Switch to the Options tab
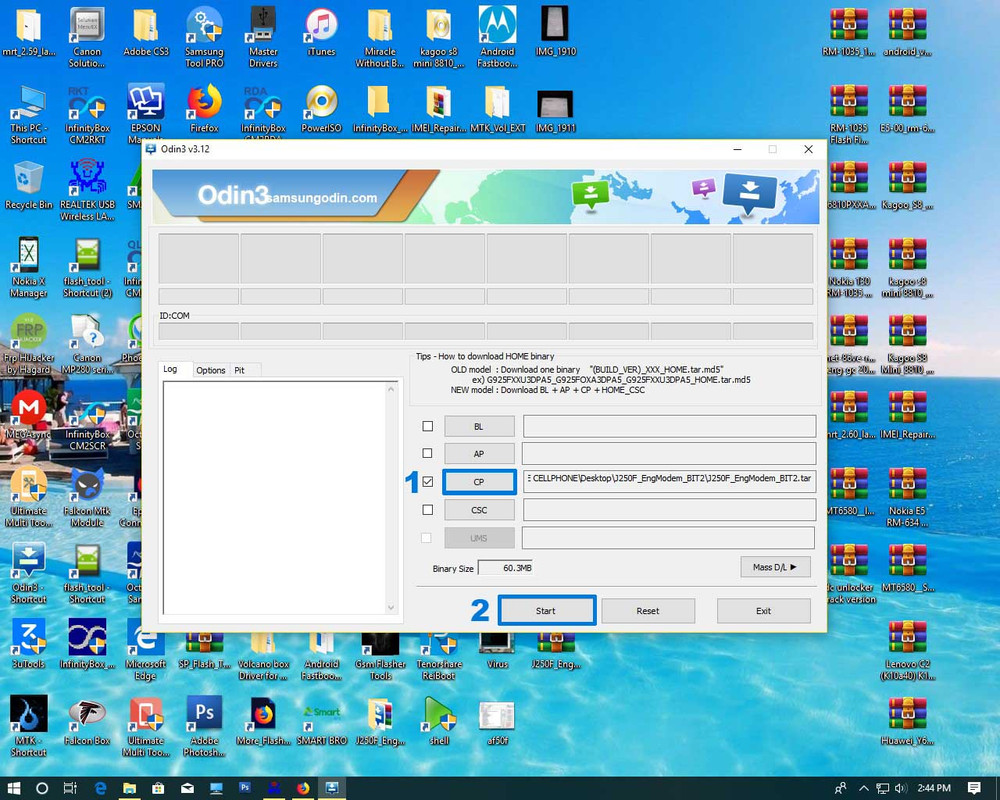 (210, 370)
